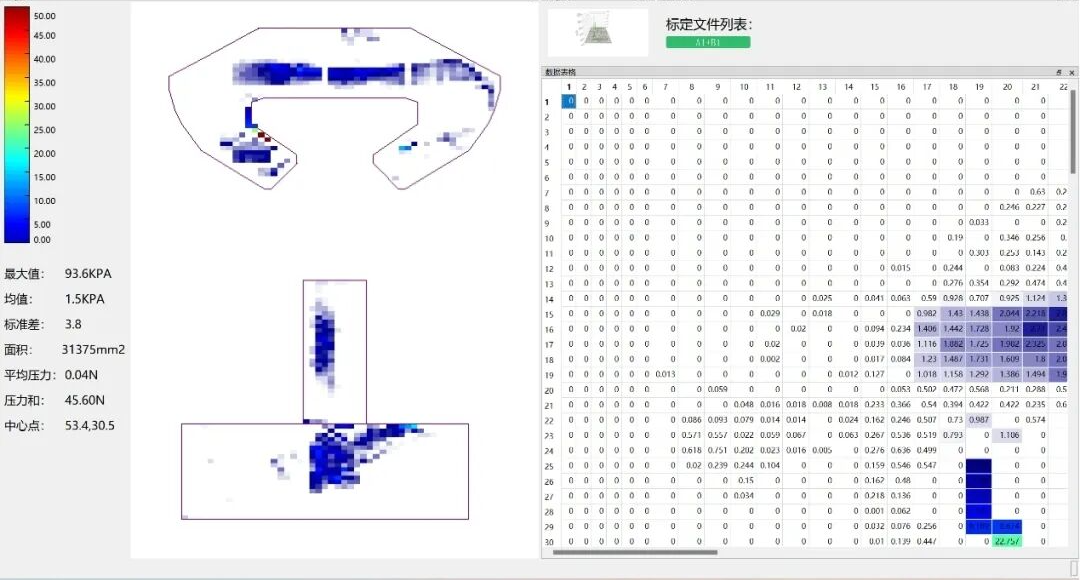Close the data table panel
1080x580 pixels.
(x=1071, y=72)
